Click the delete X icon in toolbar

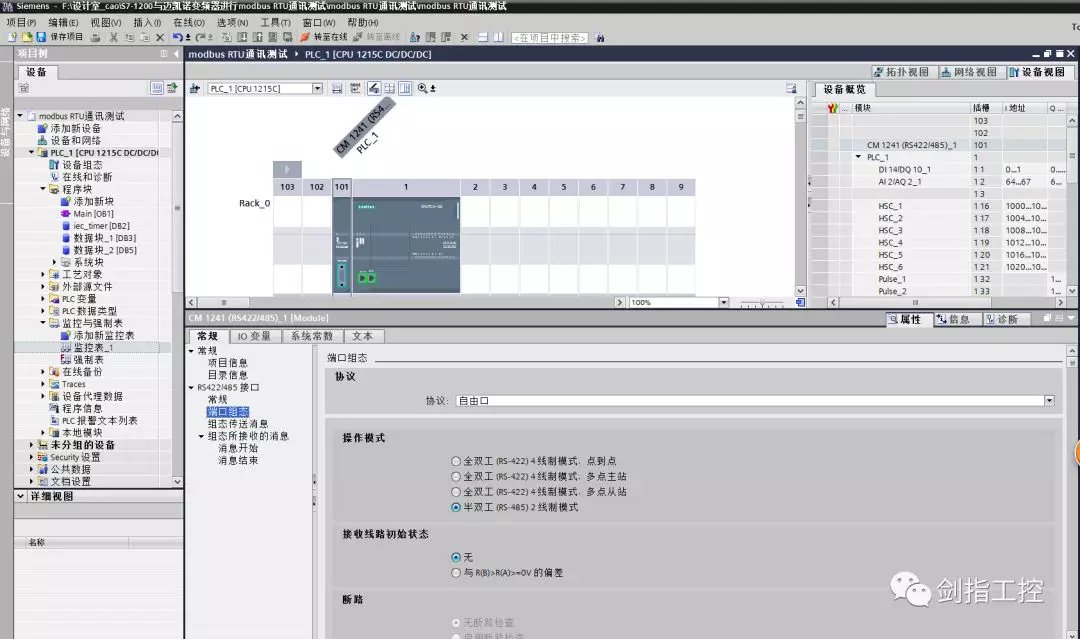(x=159, y=37)
